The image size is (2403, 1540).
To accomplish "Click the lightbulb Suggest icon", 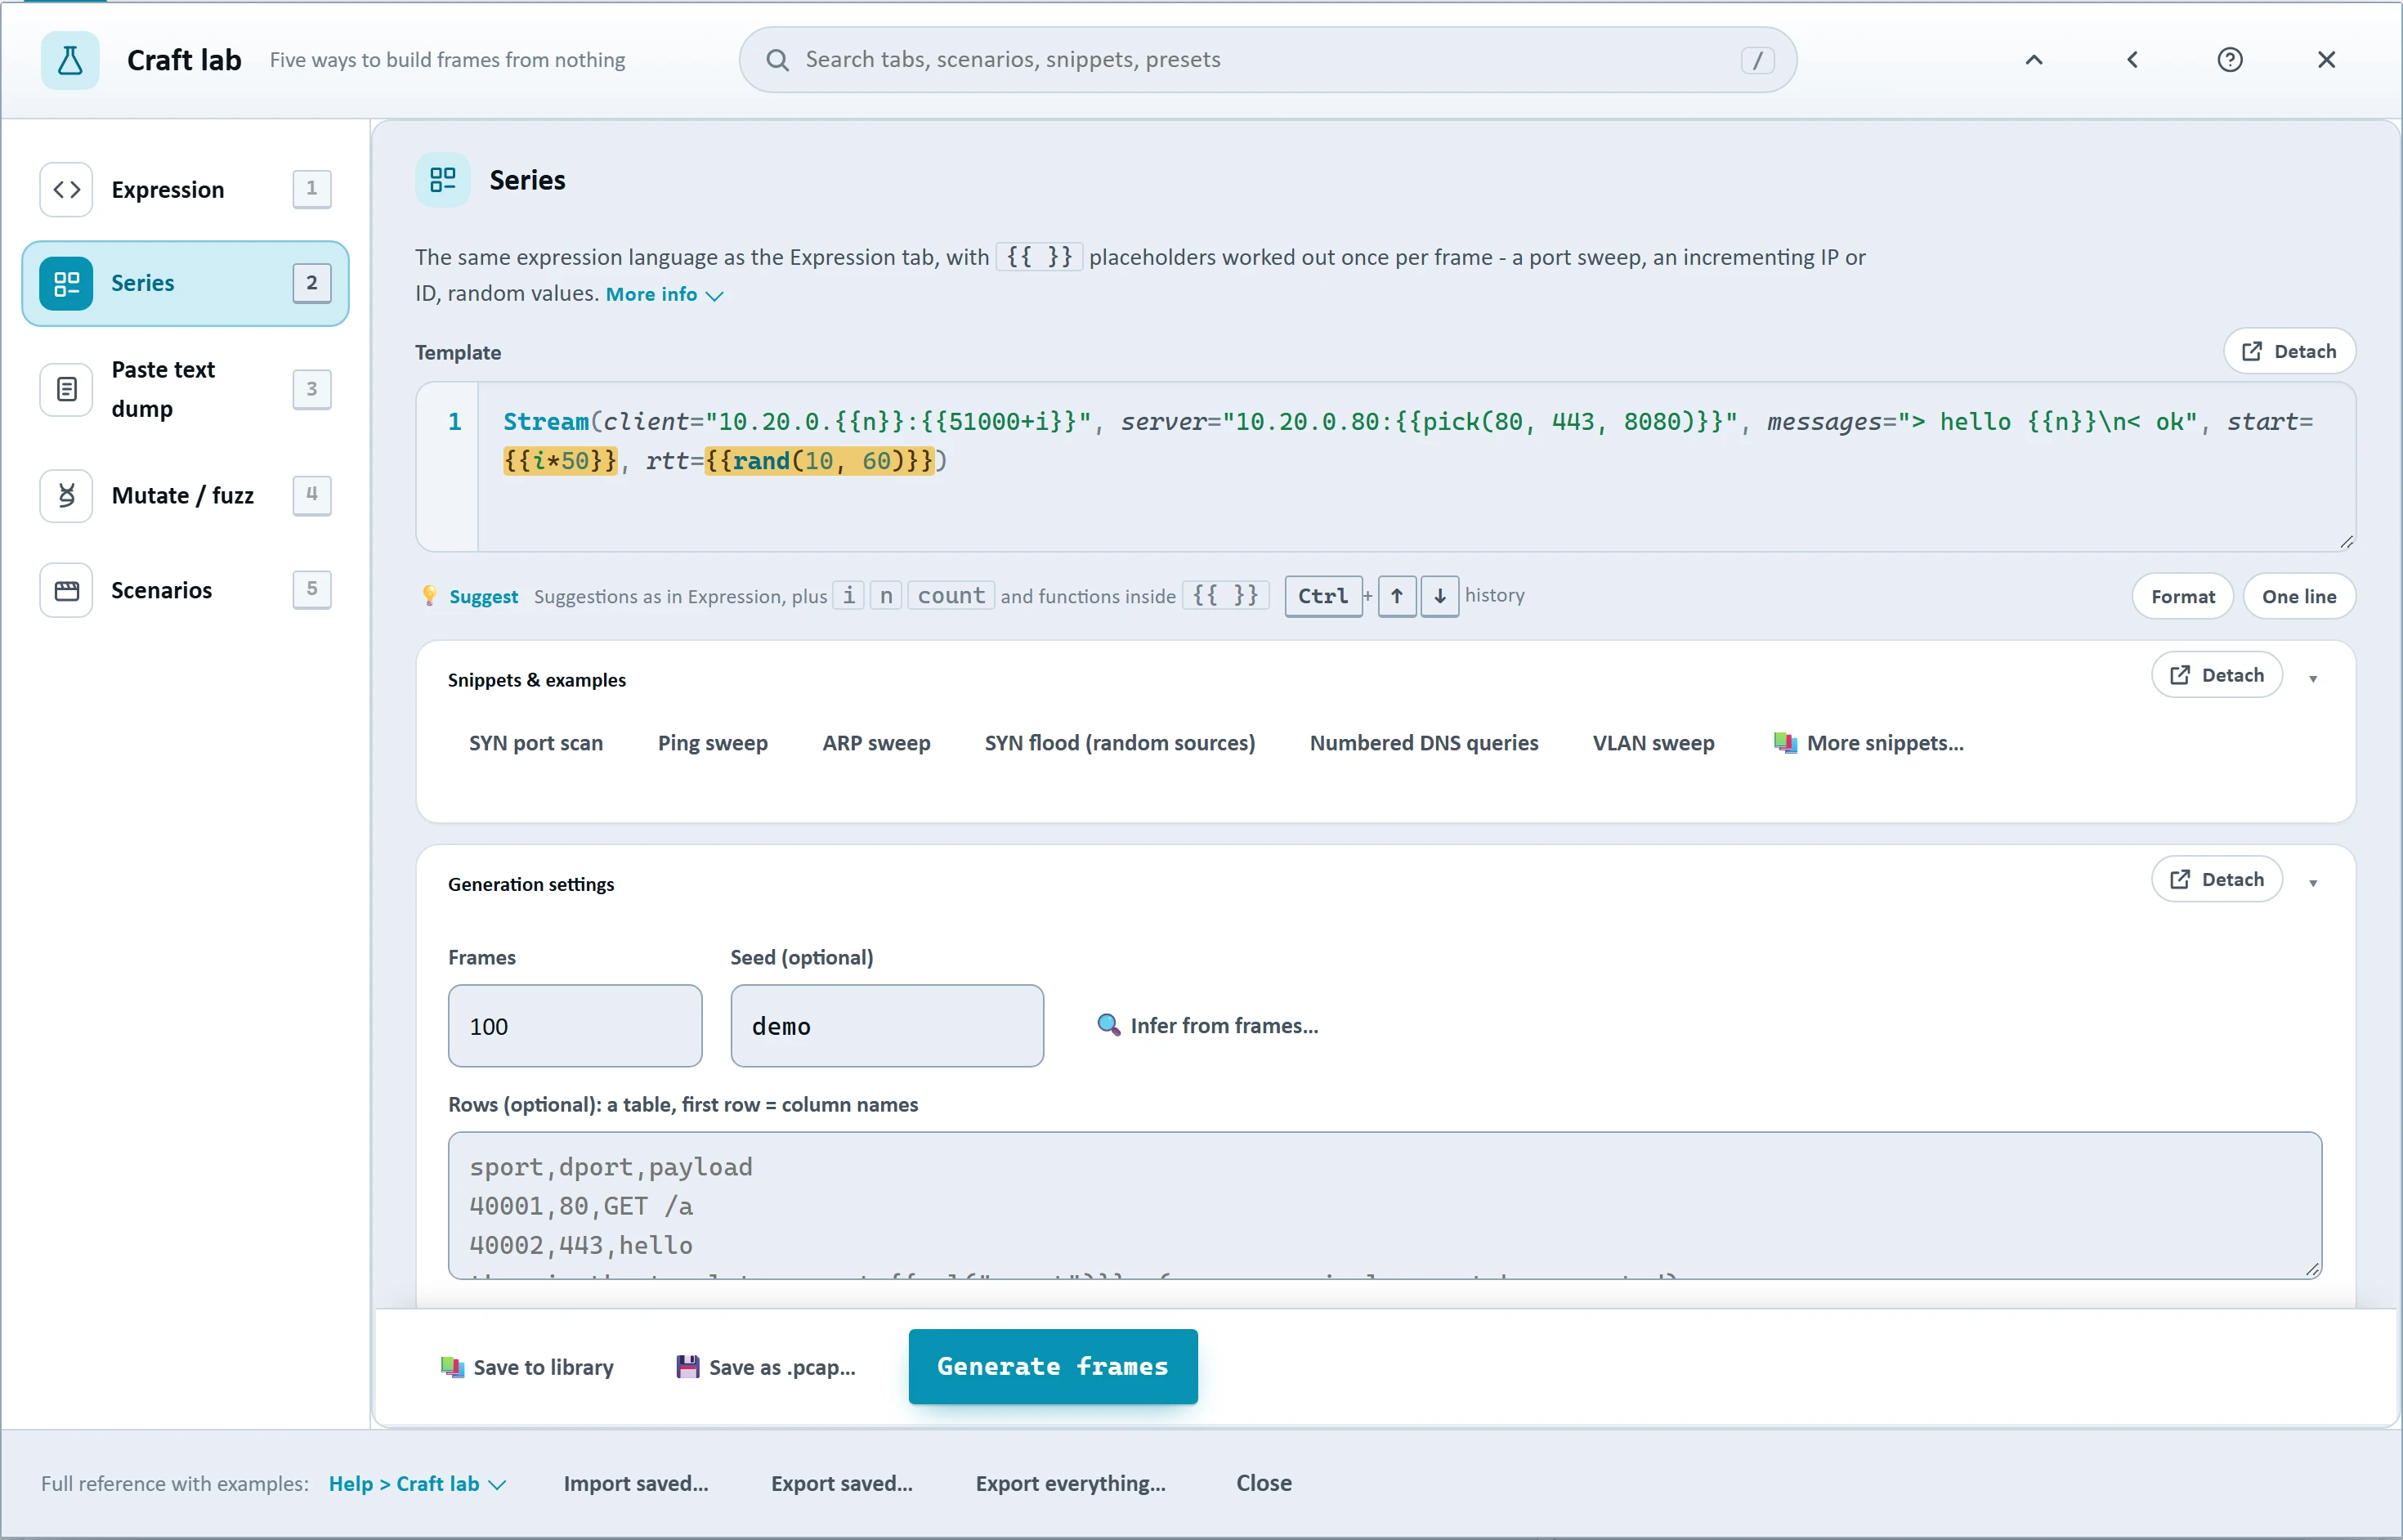I will click(430, 596).
